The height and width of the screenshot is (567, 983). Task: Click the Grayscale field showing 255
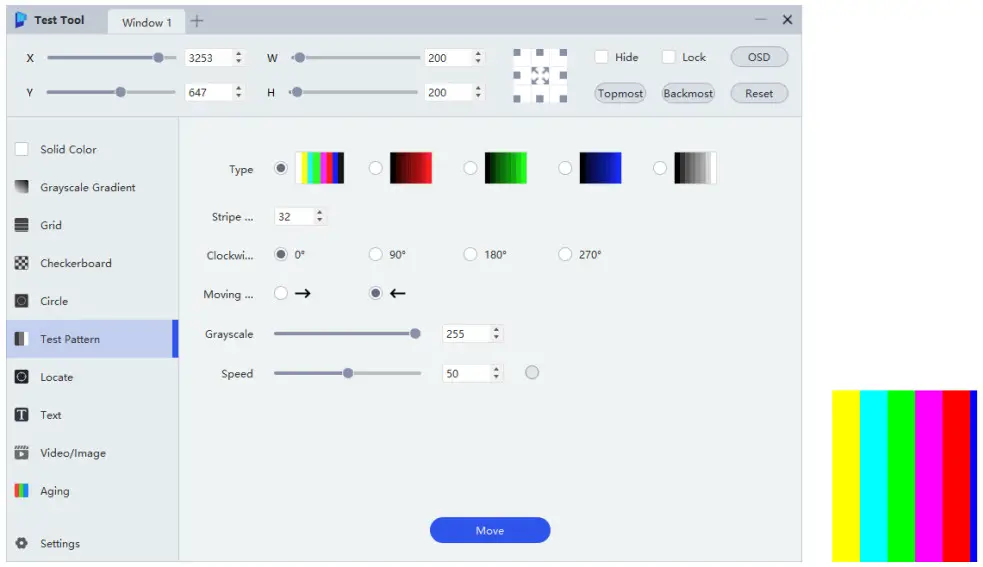coord(466,334)
